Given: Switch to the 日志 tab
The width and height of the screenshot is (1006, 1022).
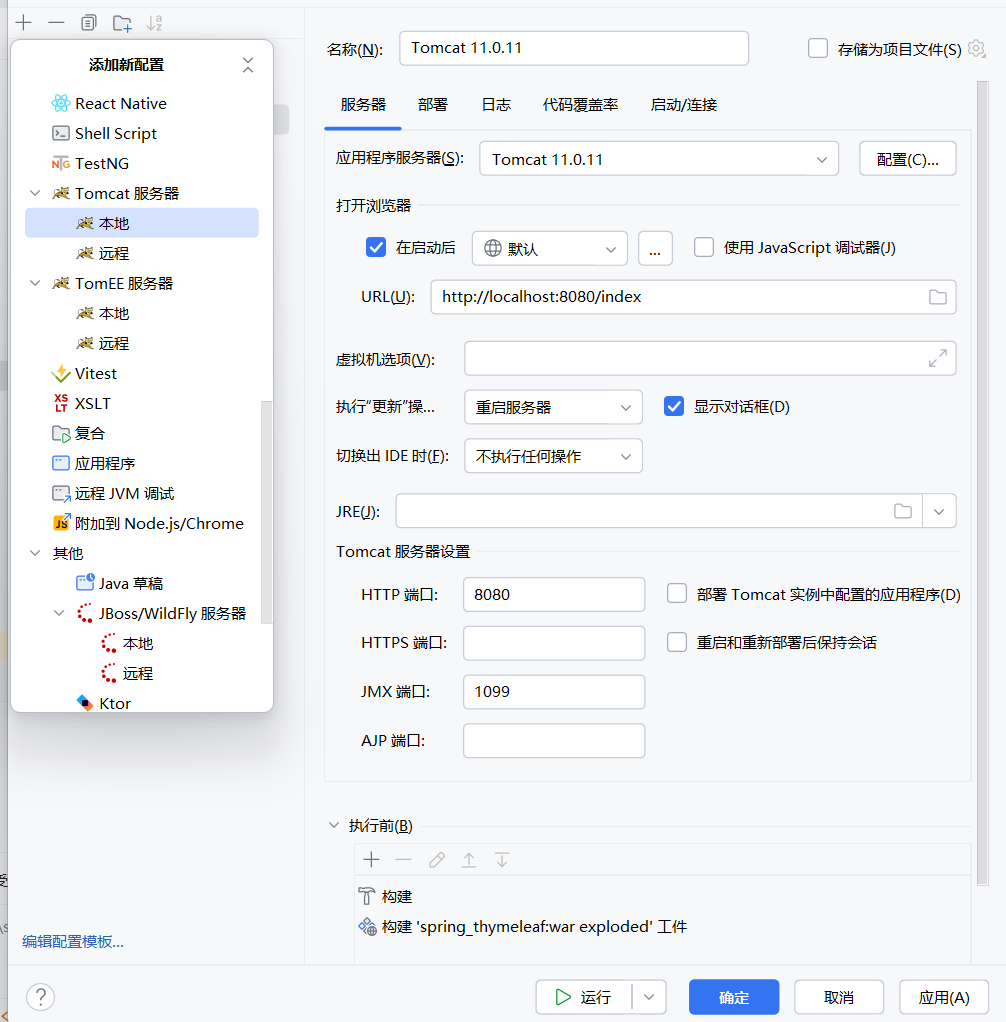Looking at the screenshot, I should click(x=496, y=104).
